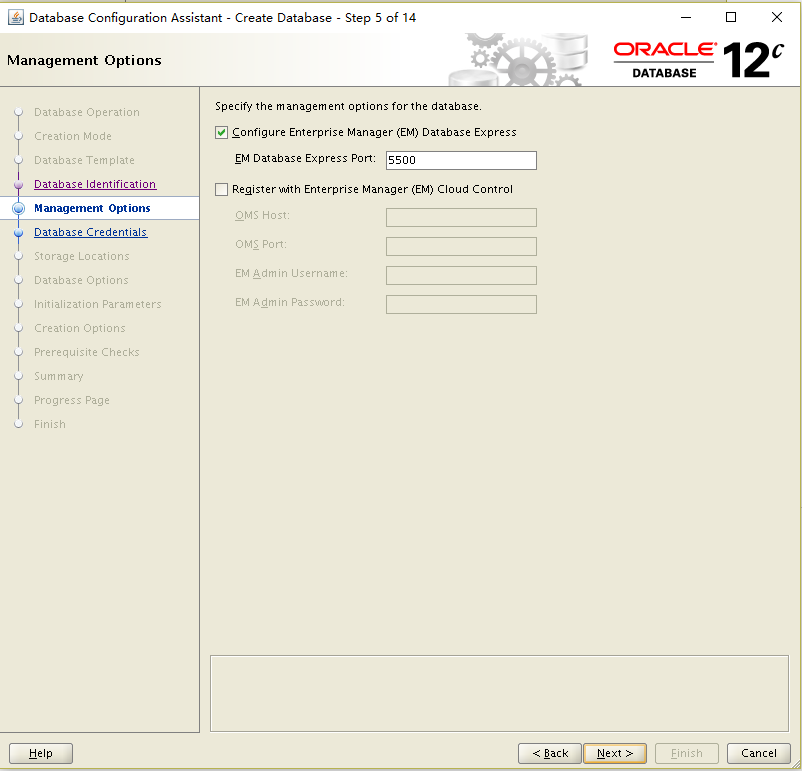Open Database Credentials step link

click(x=91, y=232)
